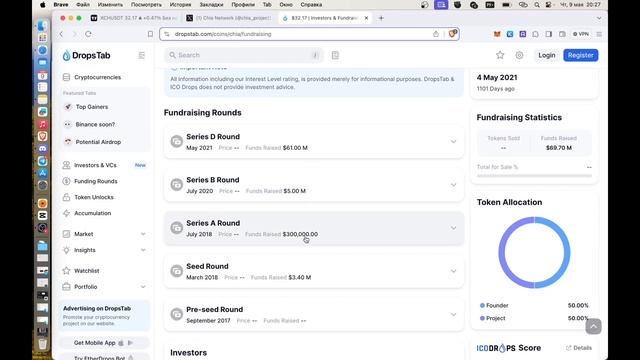Click the Founder legend color dot

pos(482,305)
